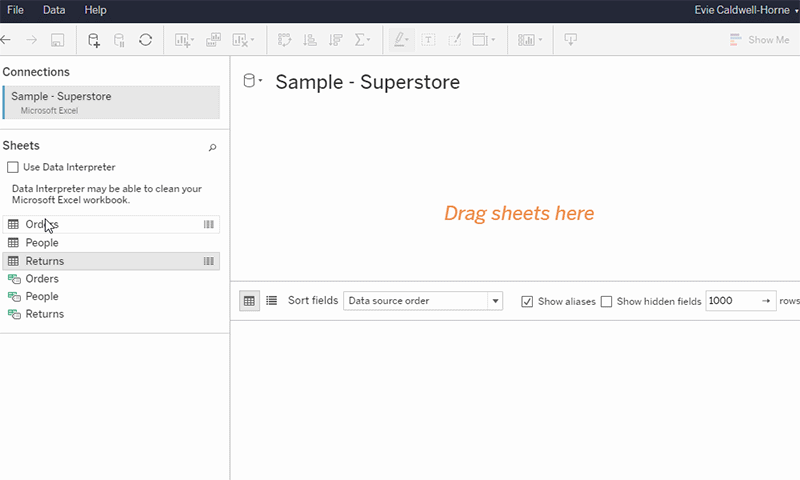Viewport: 800px width, 480px height.
Task: Open the Highlight dropdown arrow
Action: 407,40
